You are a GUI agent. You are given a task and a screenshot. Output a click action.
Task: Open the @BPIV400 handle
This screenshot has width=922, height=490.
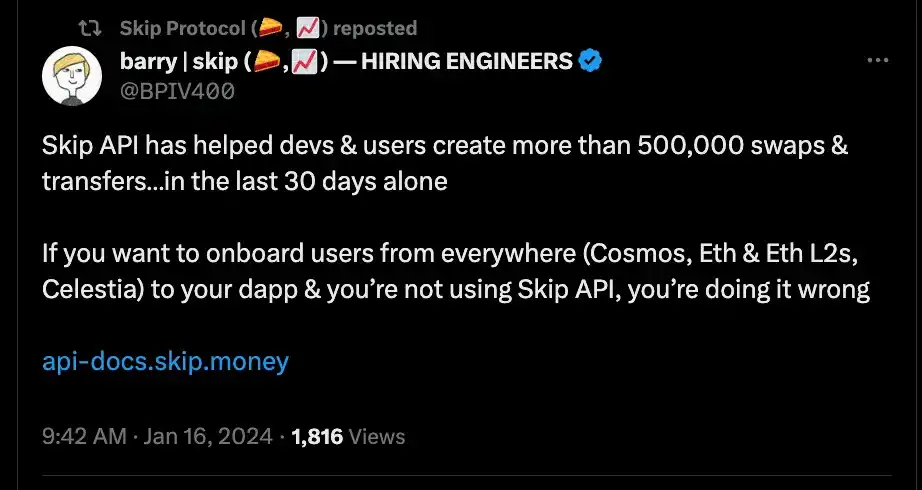[176, 92]
